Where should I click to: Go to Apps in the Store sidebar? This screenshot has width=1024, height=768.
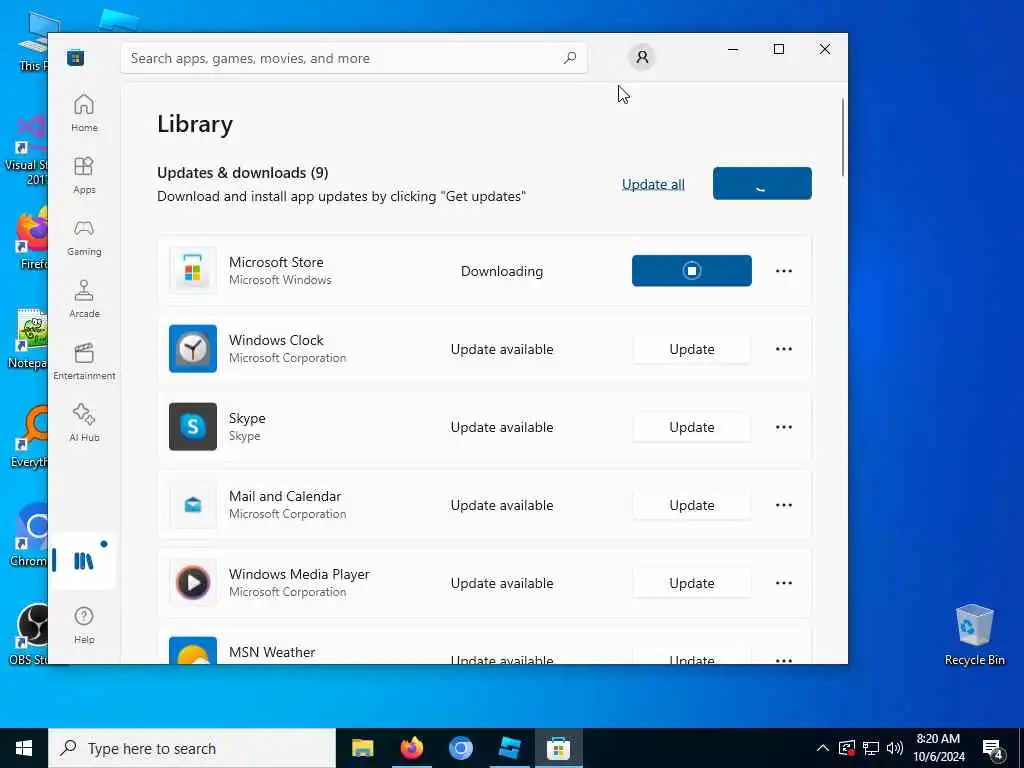tap(84, 175)
